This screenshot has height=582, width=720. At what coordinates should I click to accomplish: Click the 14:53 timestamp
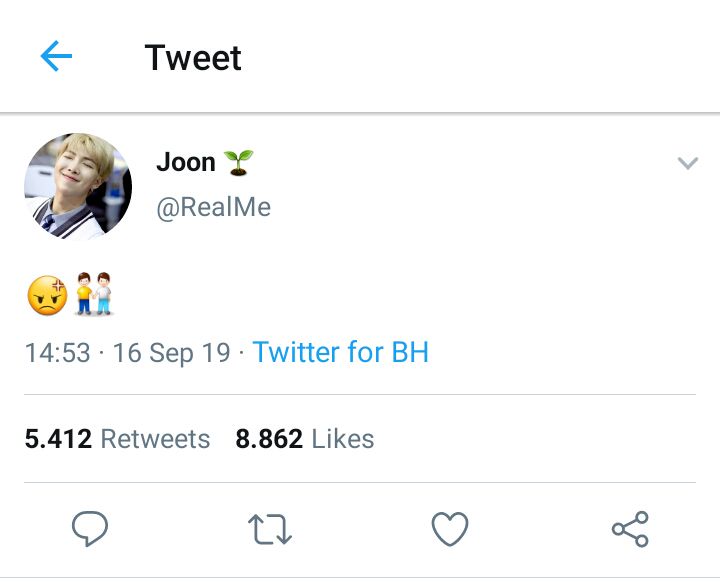[57, 353]
